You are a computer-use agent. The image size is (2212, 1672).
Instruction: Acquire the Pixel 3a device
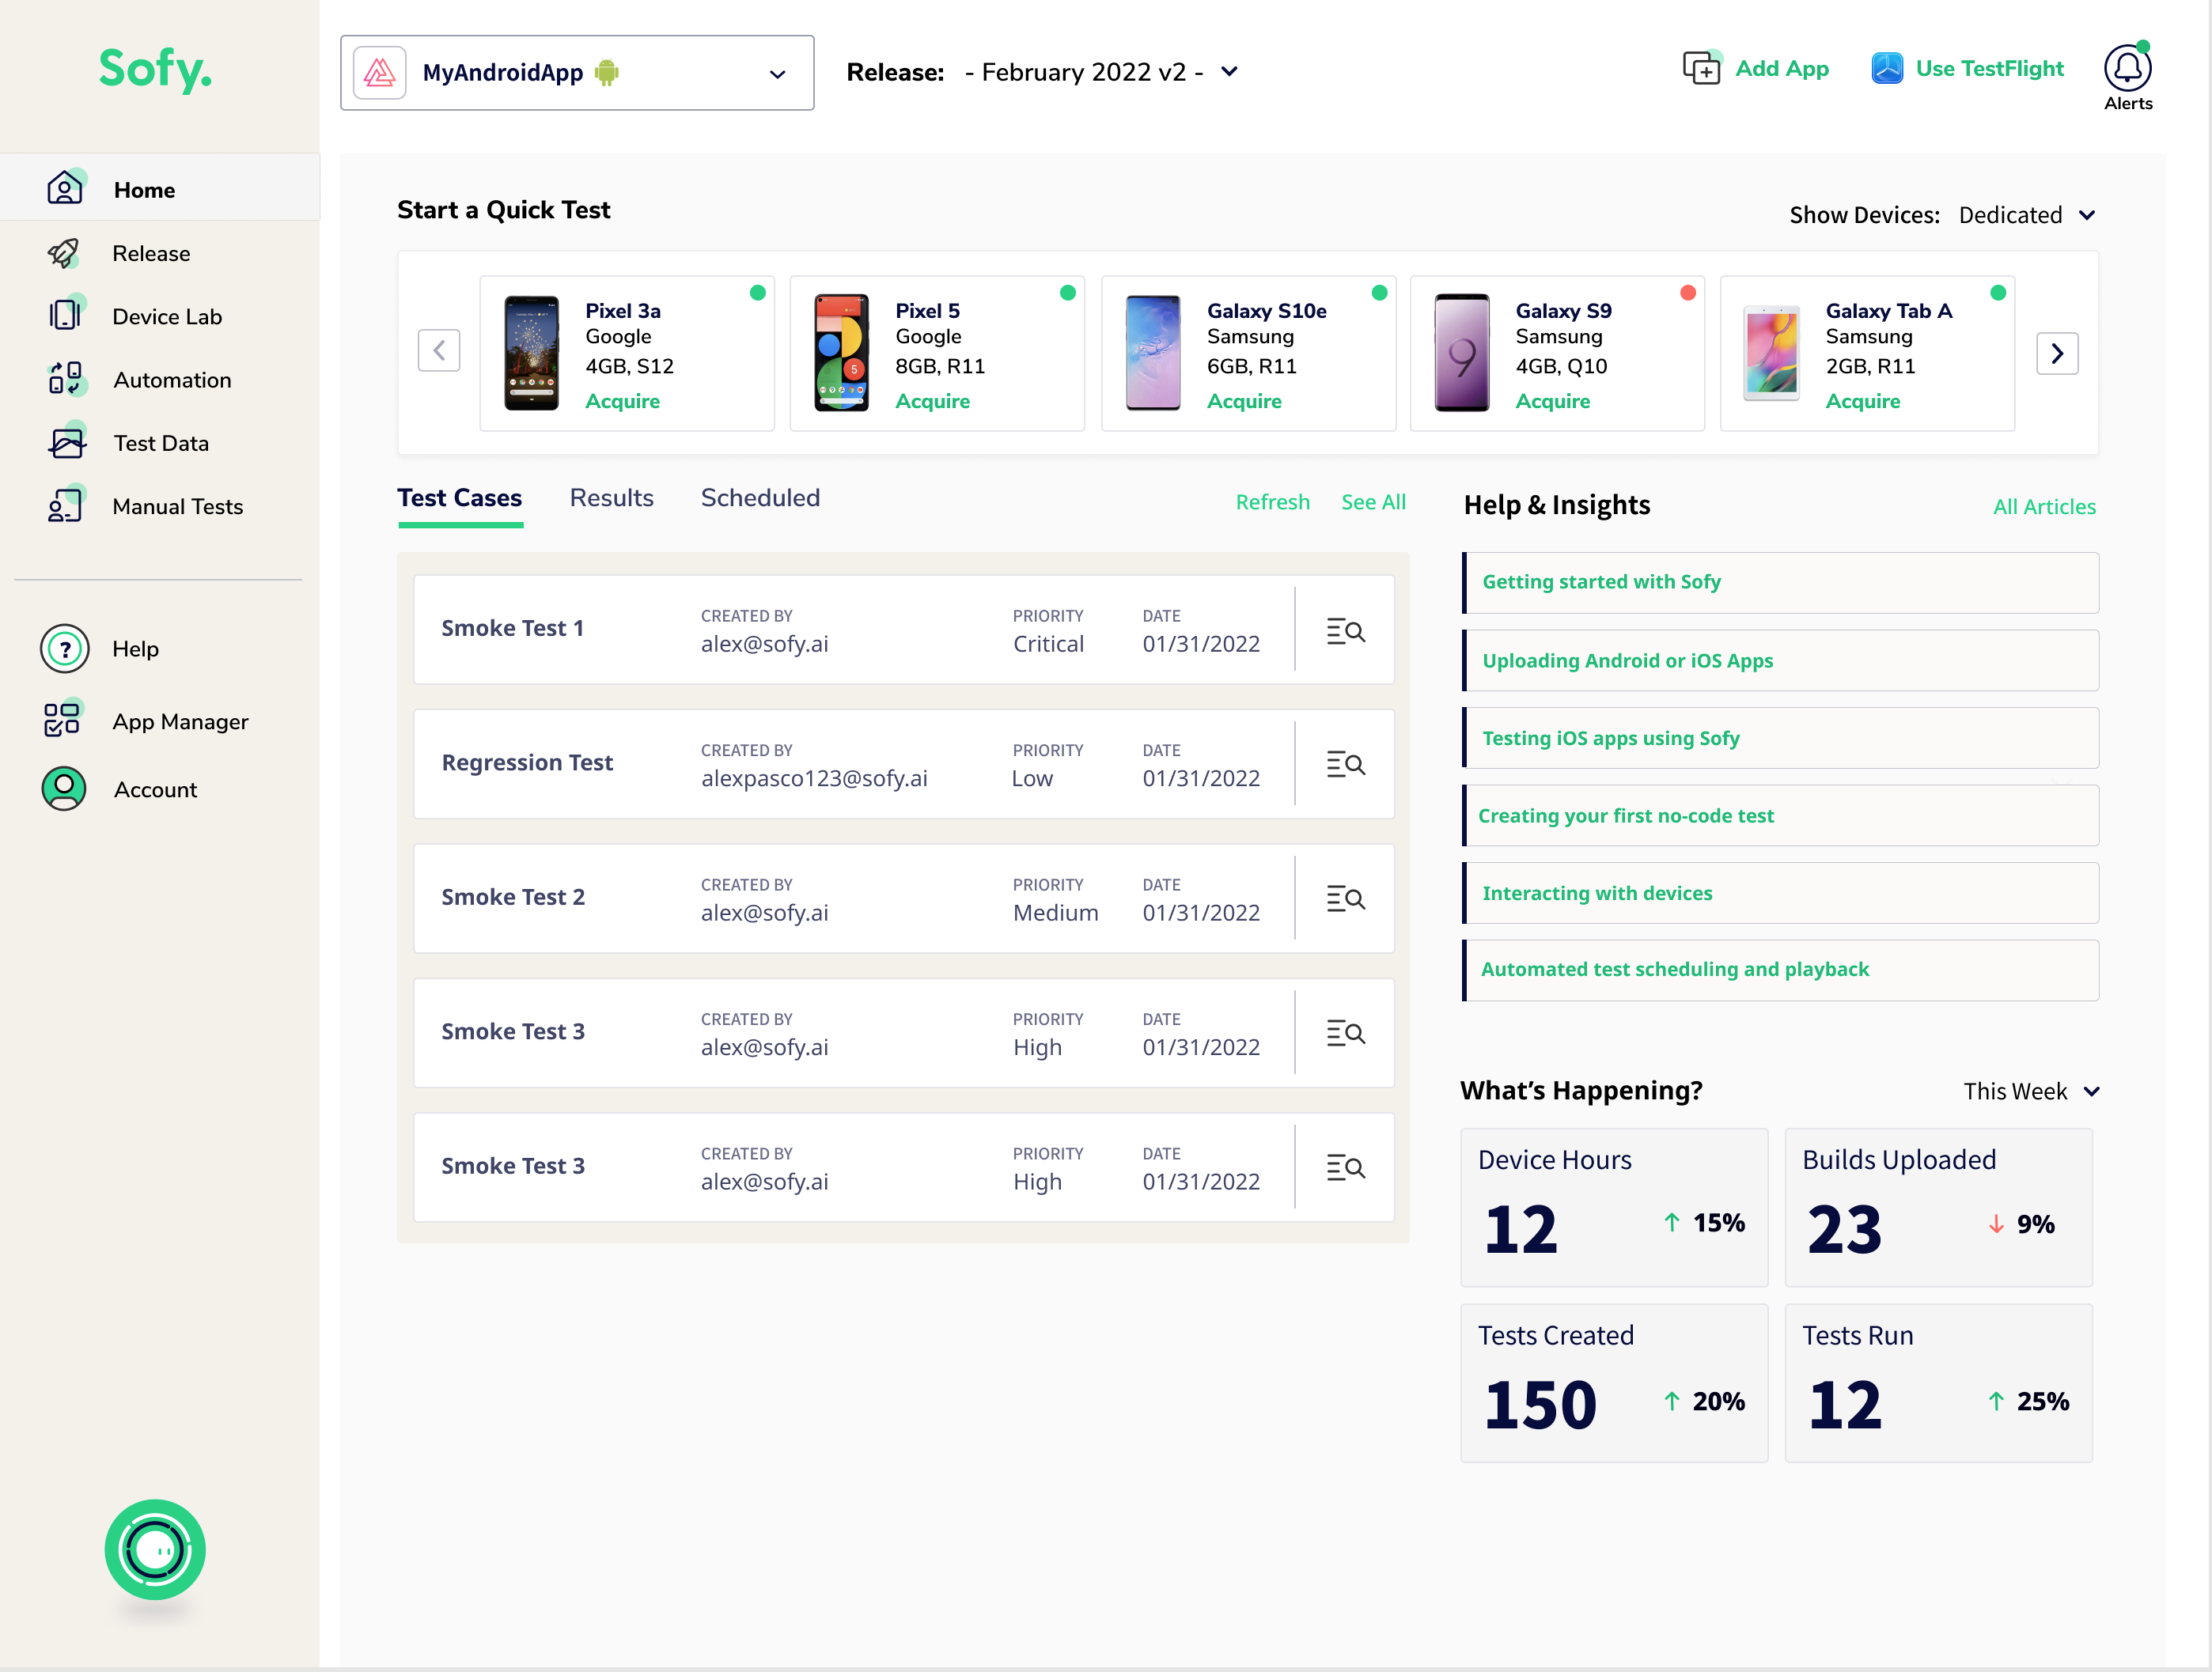click(622, 401)
